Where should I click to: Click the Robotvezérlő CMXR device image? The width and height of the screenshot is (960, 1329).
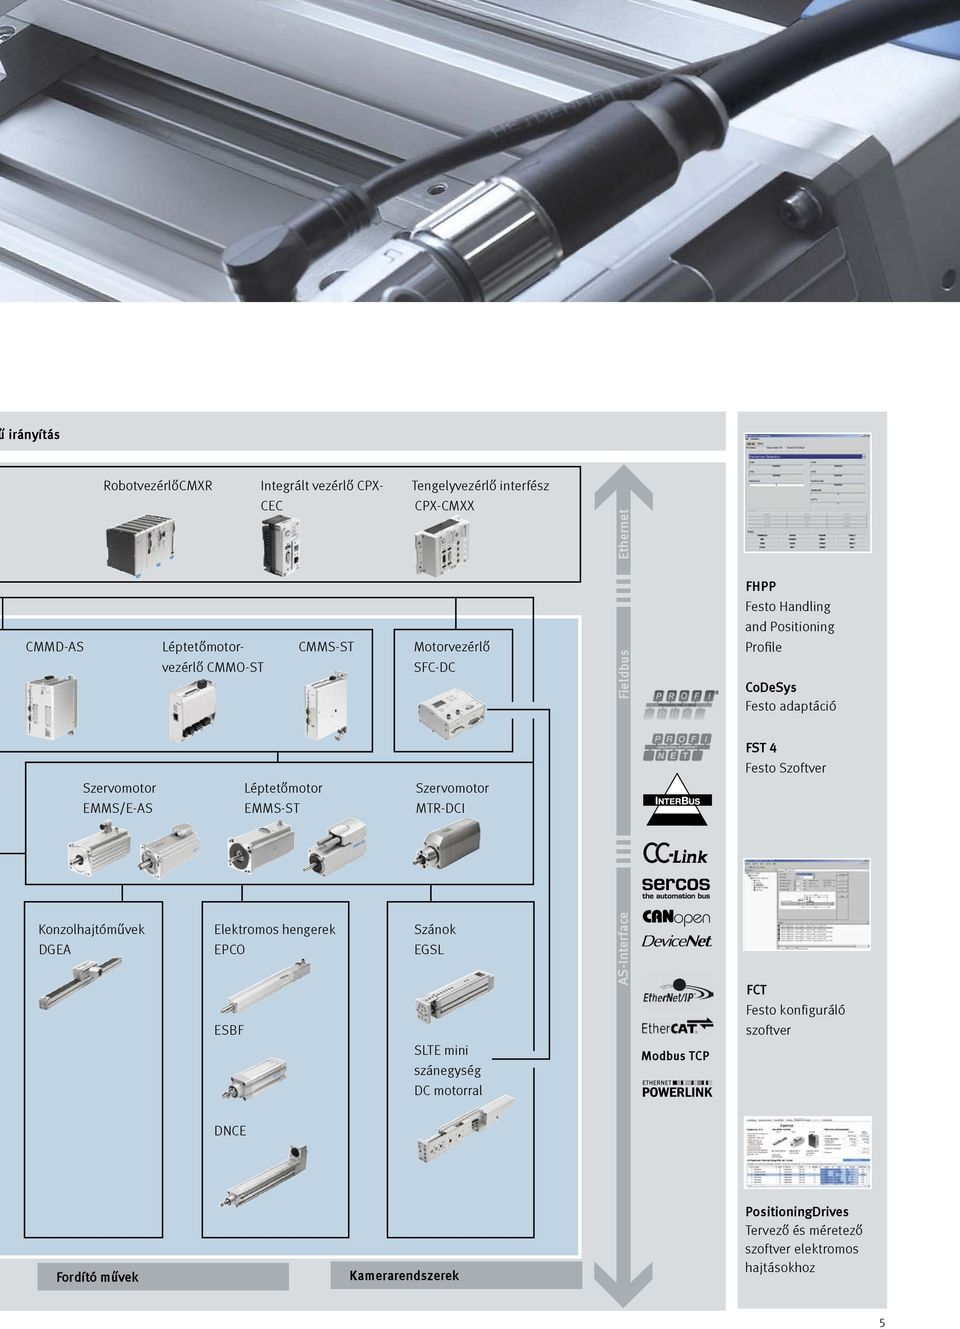click(x=141, y=545)
